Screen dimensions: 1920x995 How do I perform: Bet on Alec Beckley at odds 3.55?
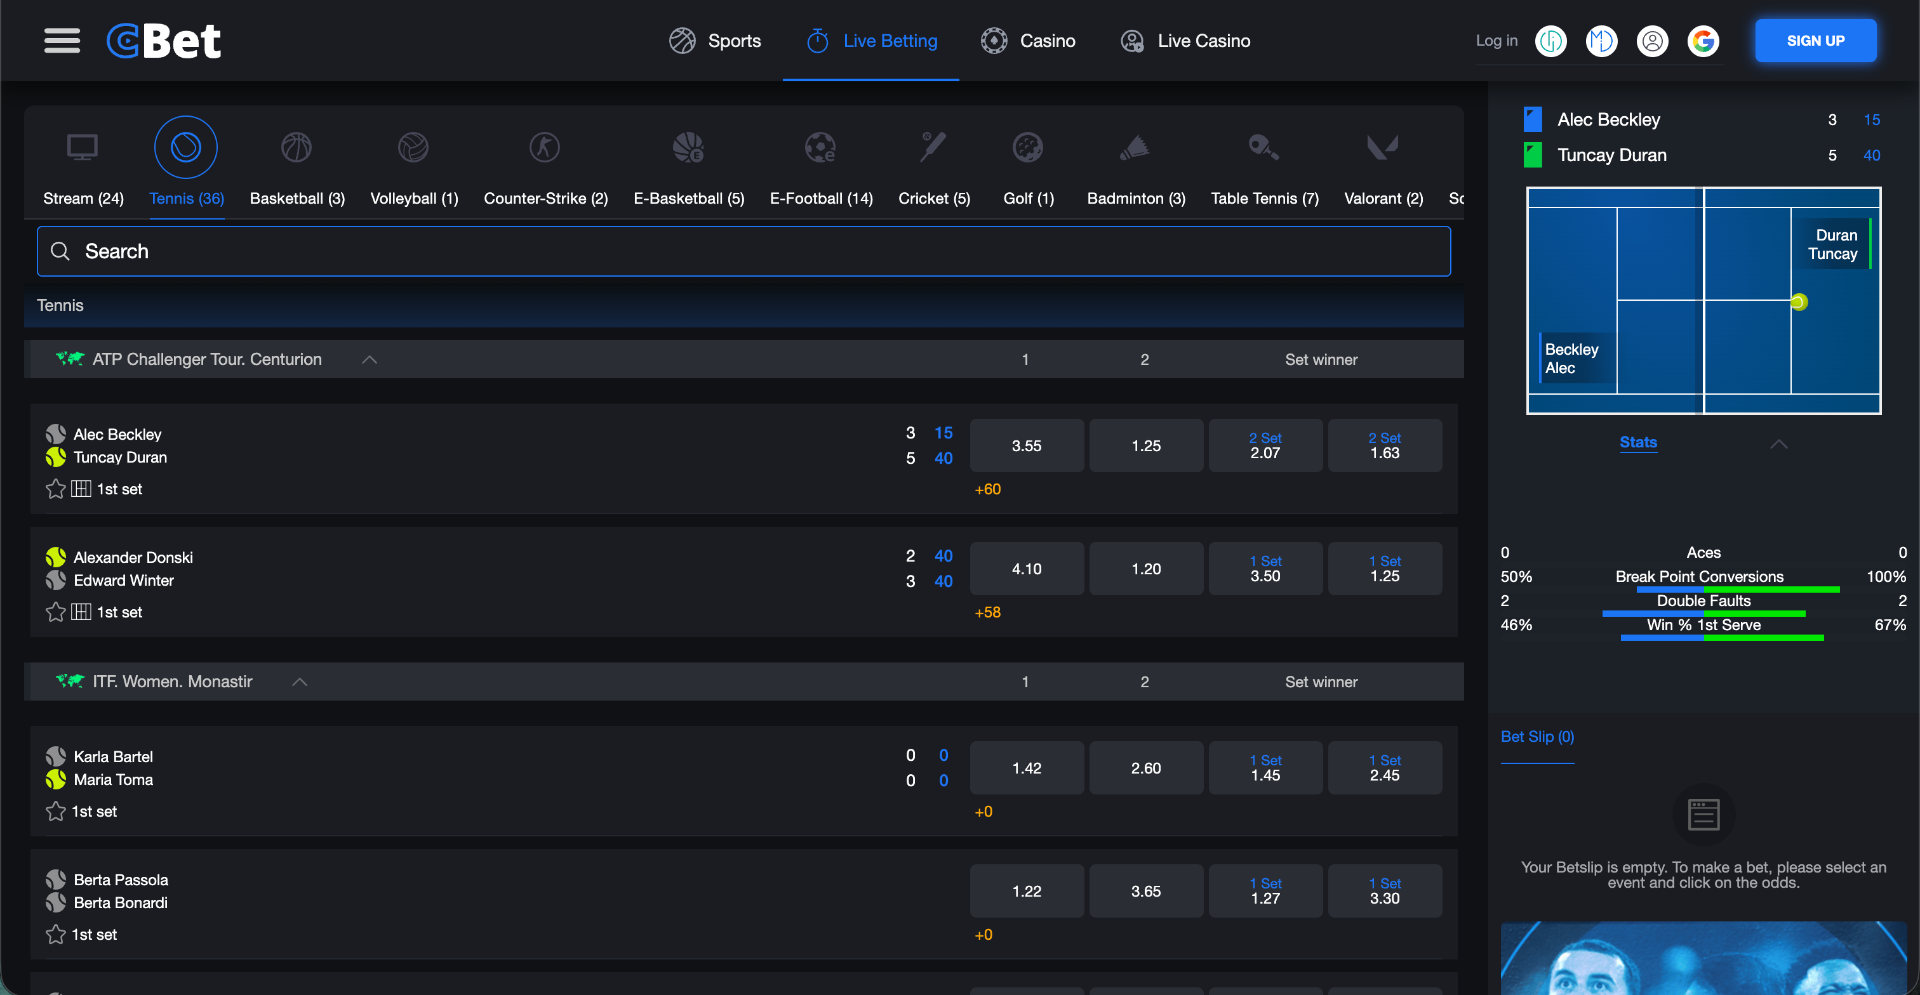1026,446
